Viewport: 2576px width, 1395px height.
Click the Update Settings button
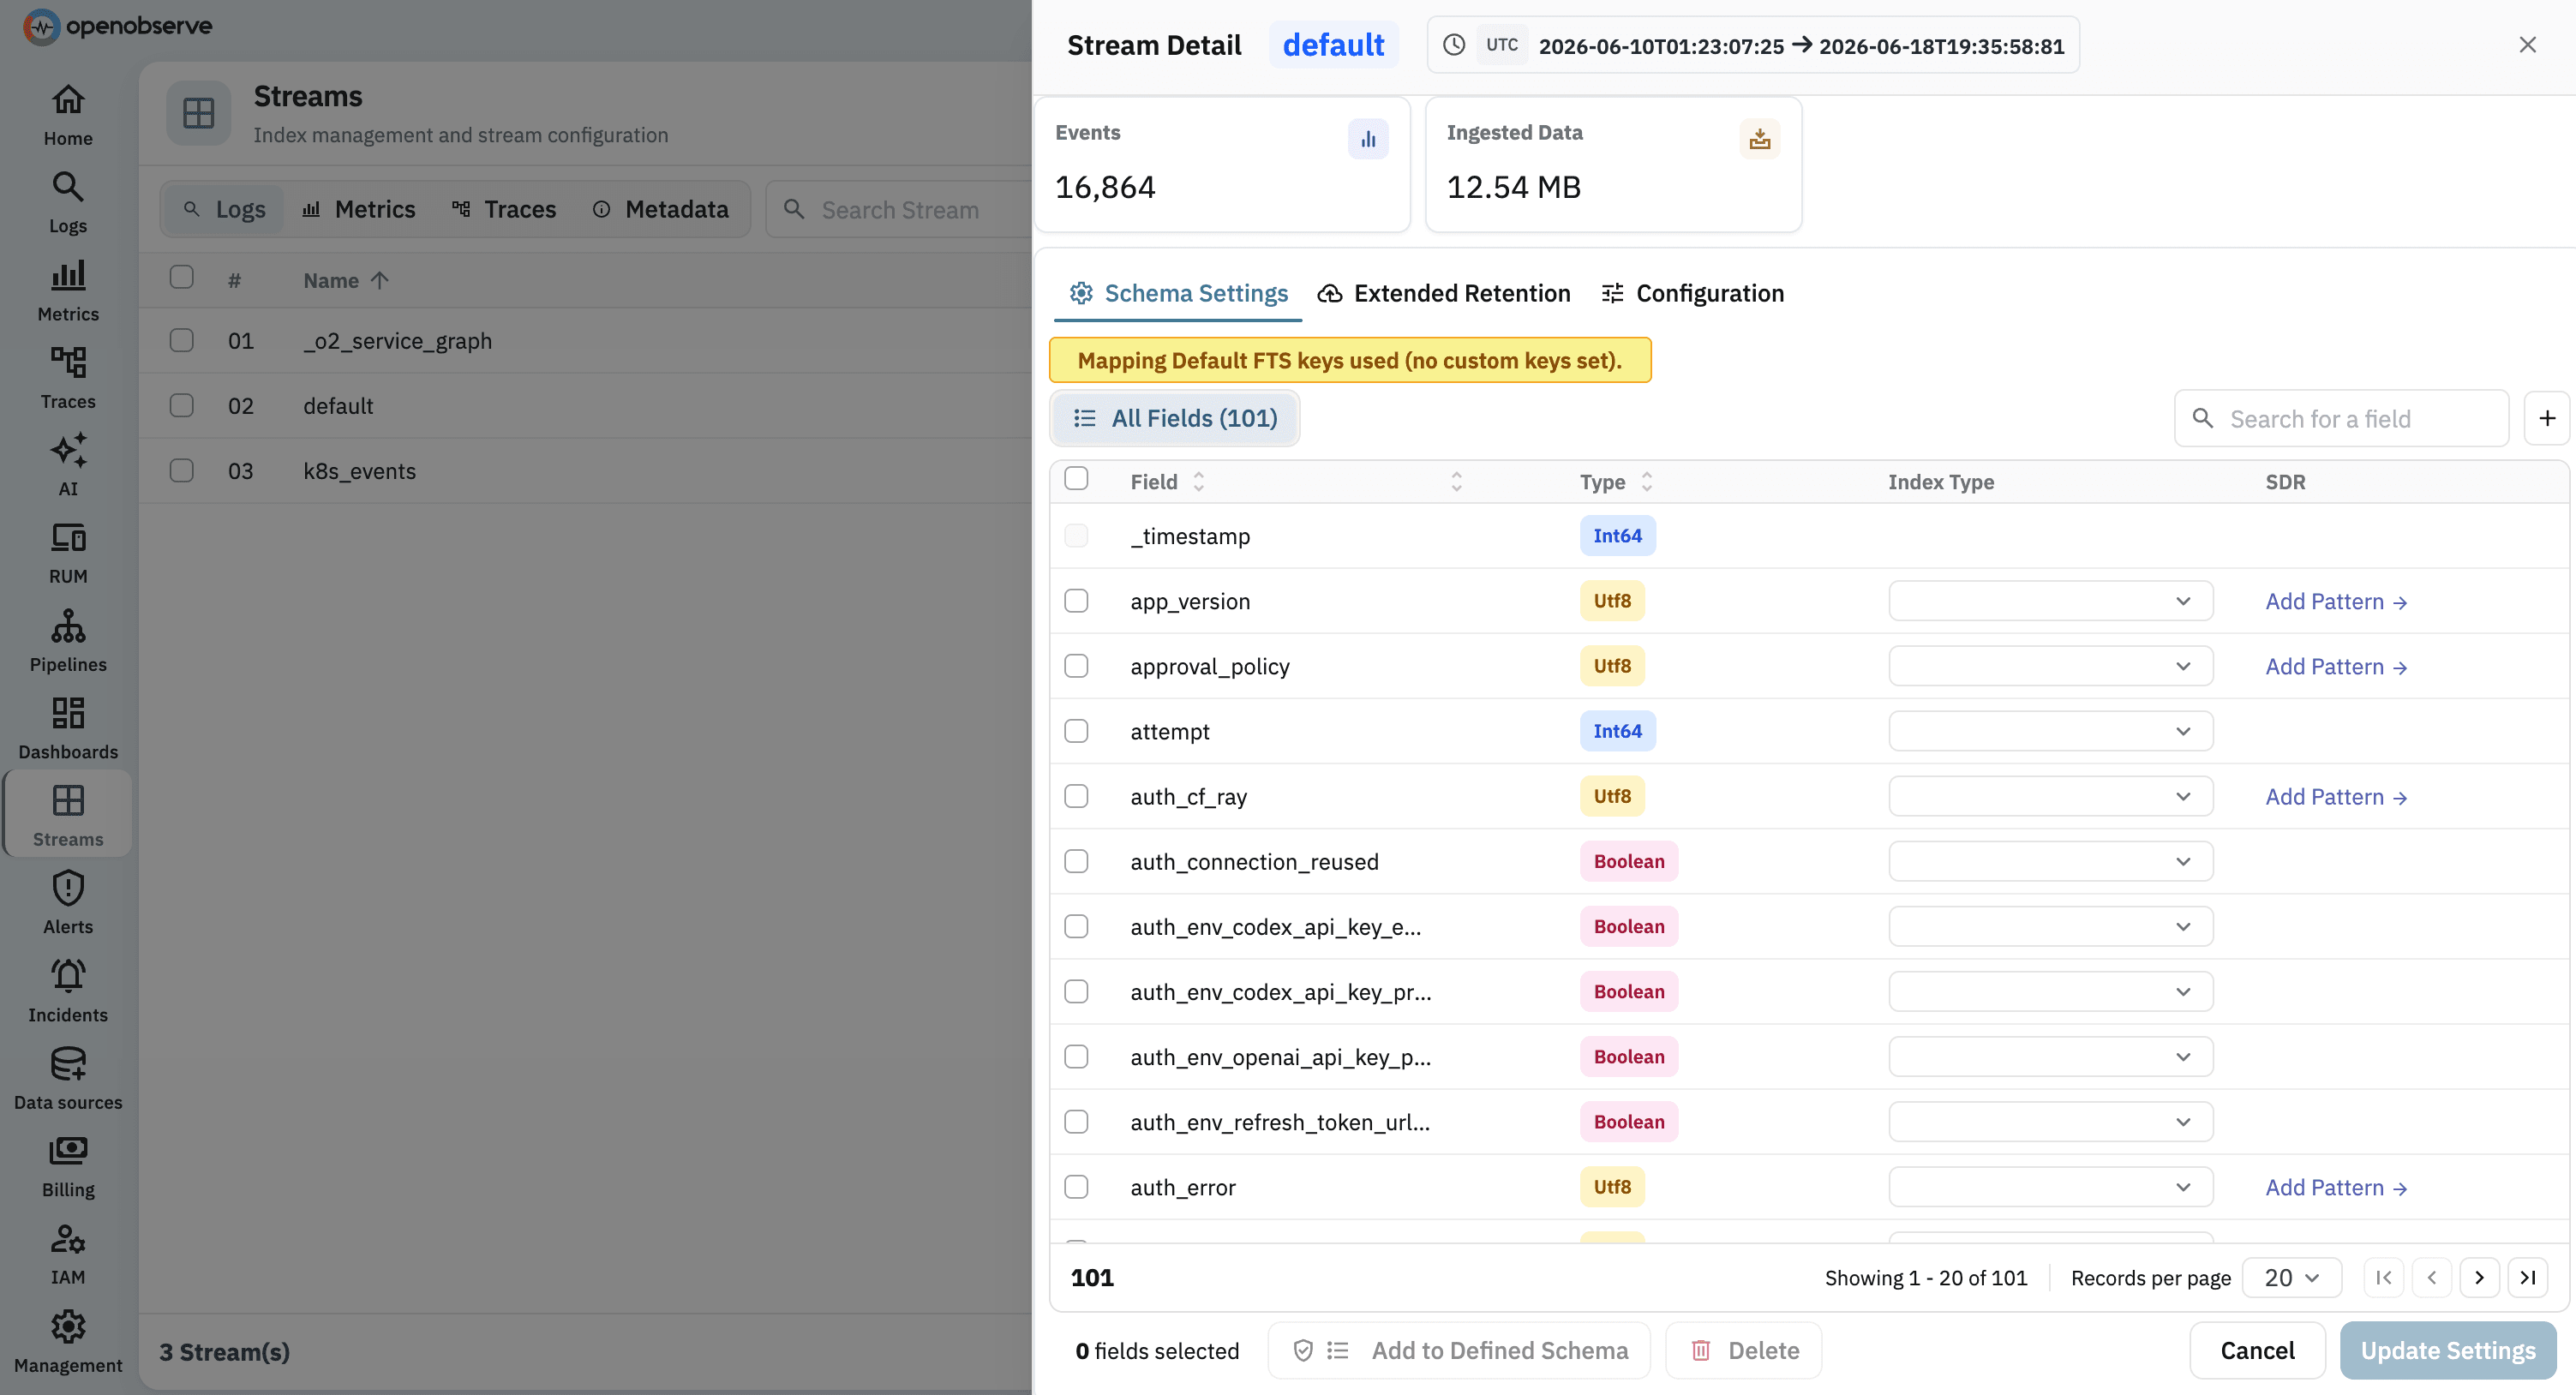(x=2448, y=1350)
